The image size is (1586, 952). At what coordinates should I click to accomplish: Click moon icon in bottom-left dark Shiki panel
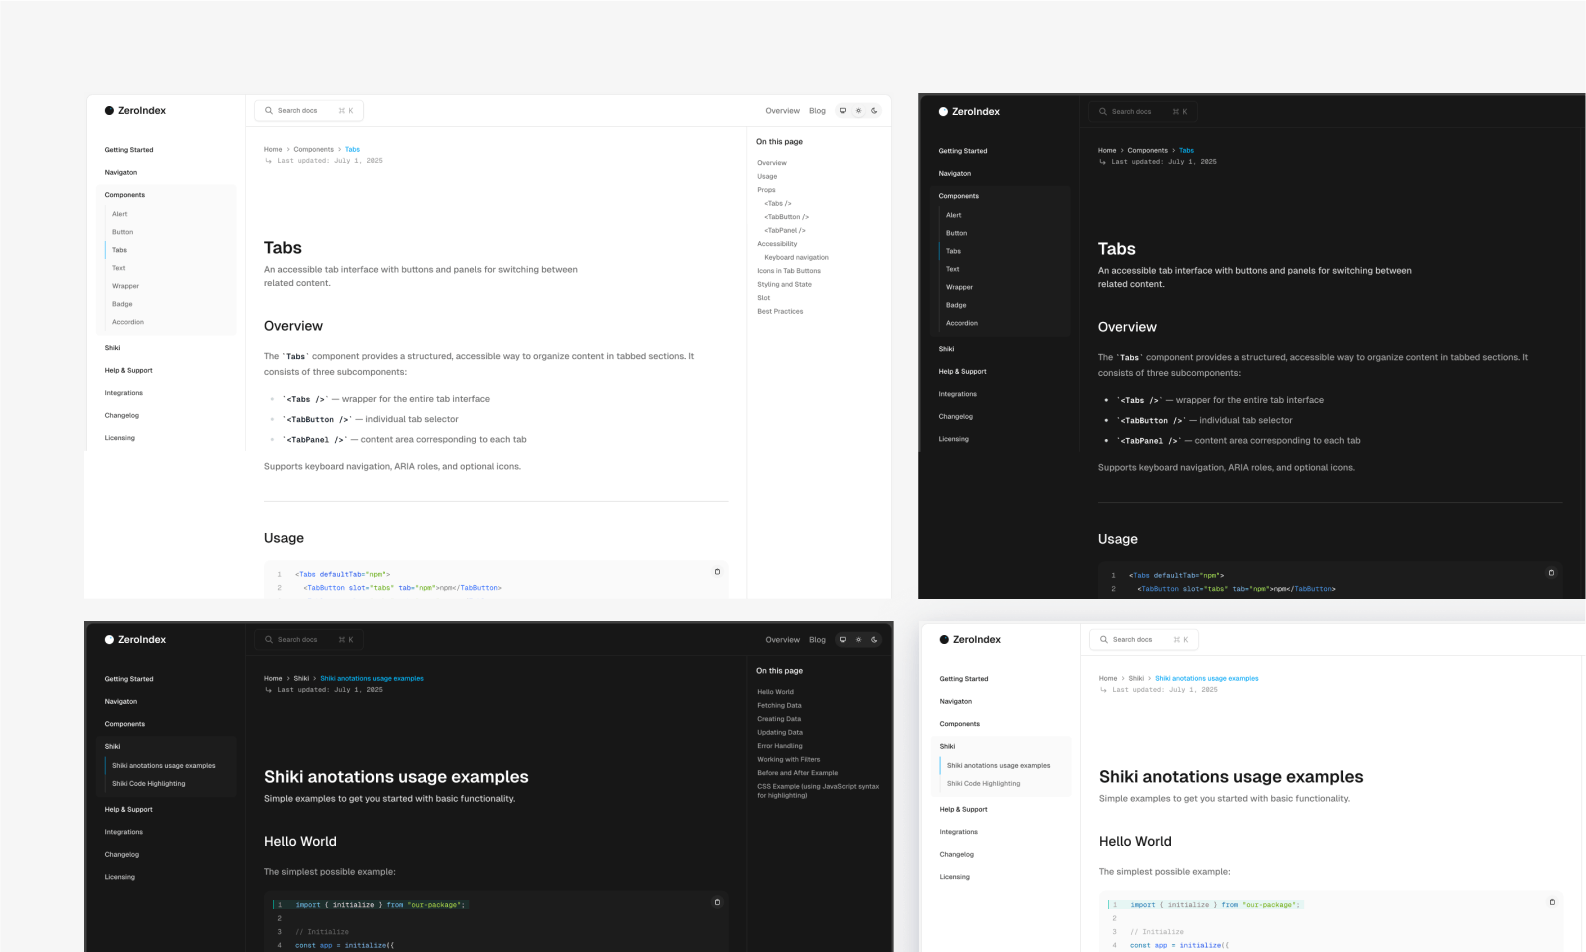[x=874, y=640]
